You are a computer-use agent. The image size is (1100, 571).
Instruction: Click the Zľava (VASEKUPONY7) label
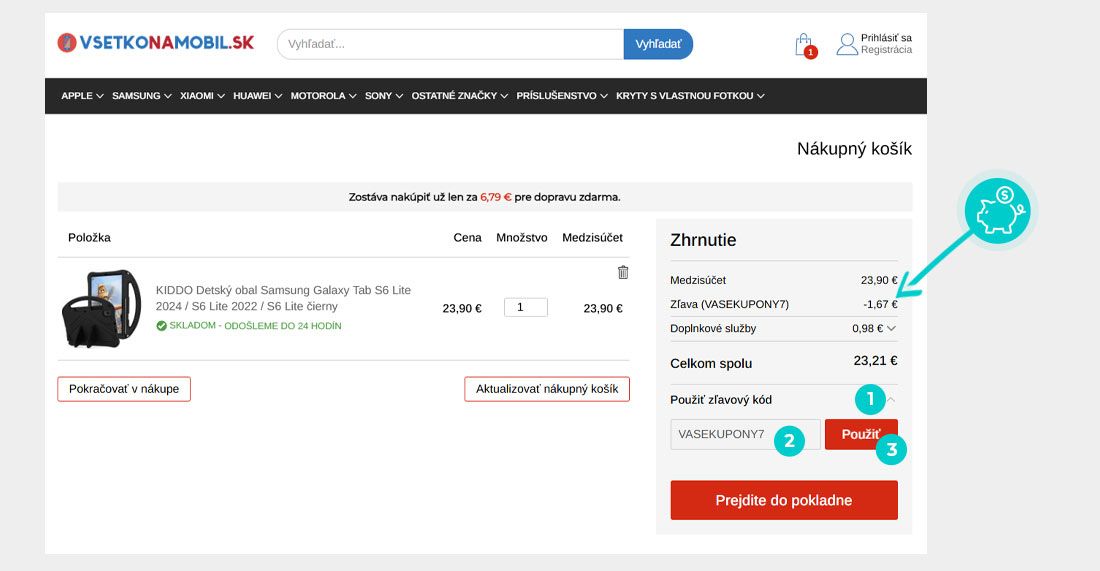pyautogui.click(x=730, y=304)
